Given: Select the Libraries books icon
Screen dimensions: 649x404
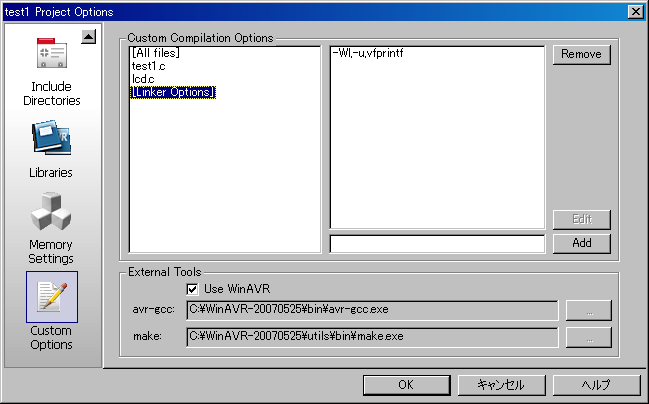Looking at the screenshot, I should (51, 138).
